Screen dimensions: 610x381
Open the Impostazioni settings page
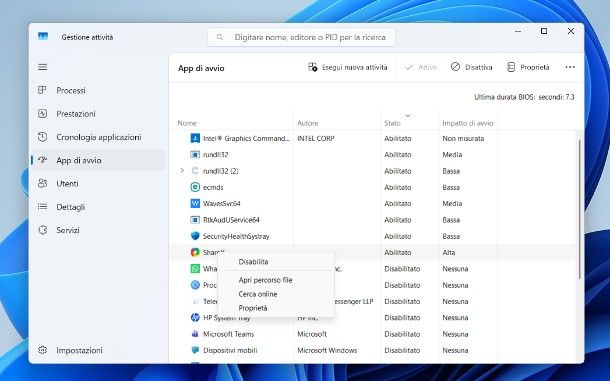pos(99,350)
